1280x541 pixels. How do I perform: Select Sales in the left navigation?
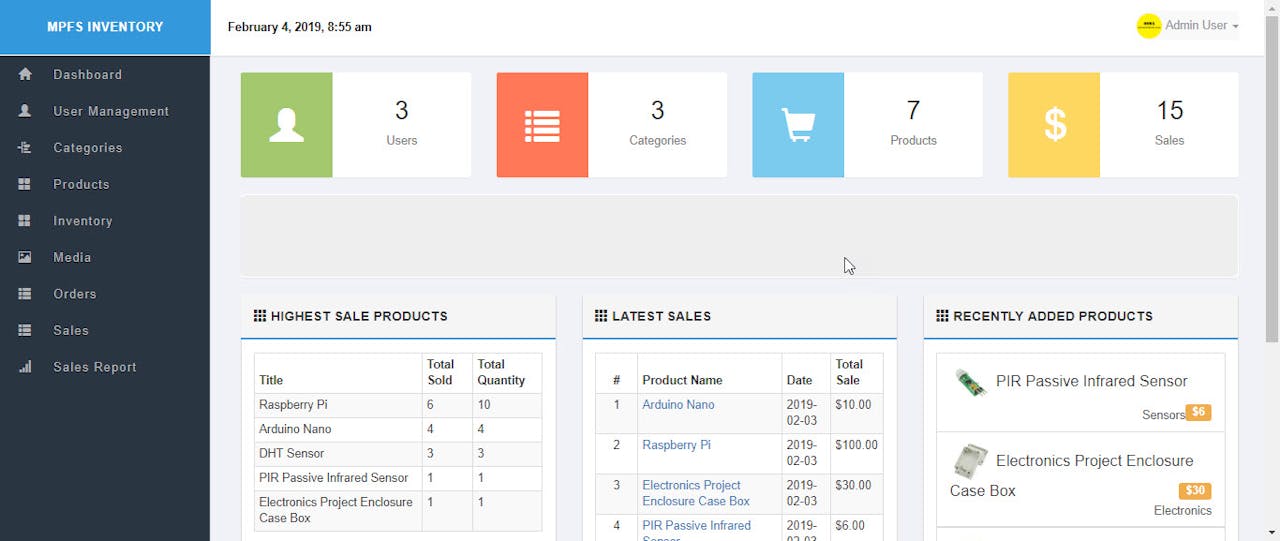point(70,330)
